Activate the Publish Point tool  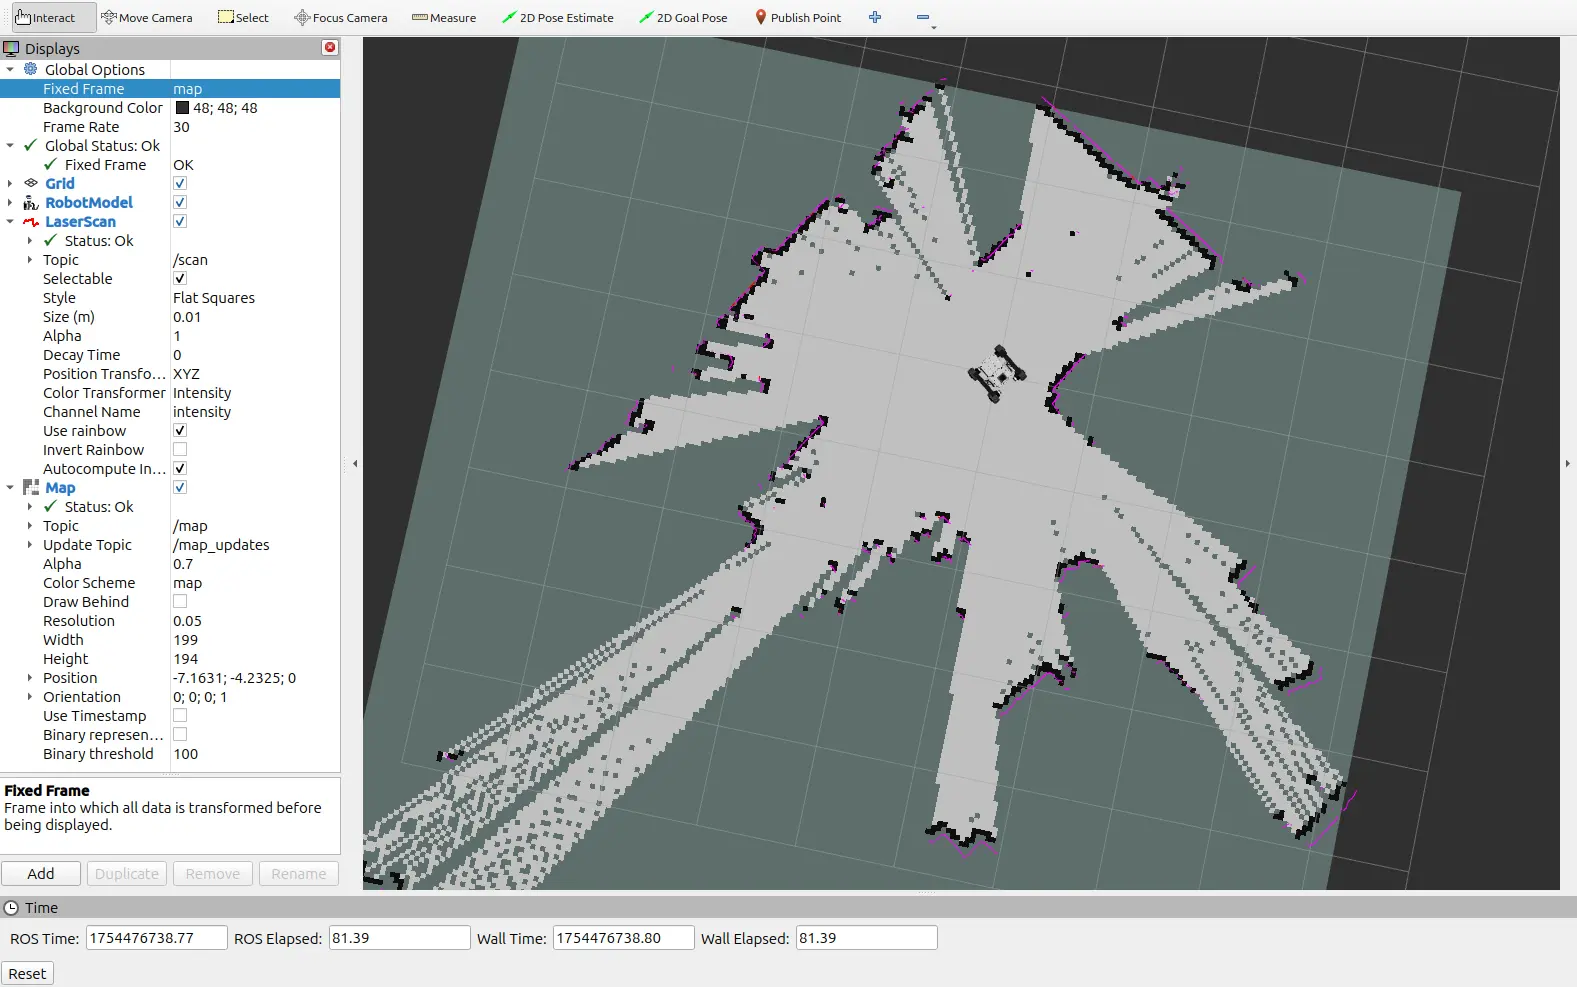797,18
